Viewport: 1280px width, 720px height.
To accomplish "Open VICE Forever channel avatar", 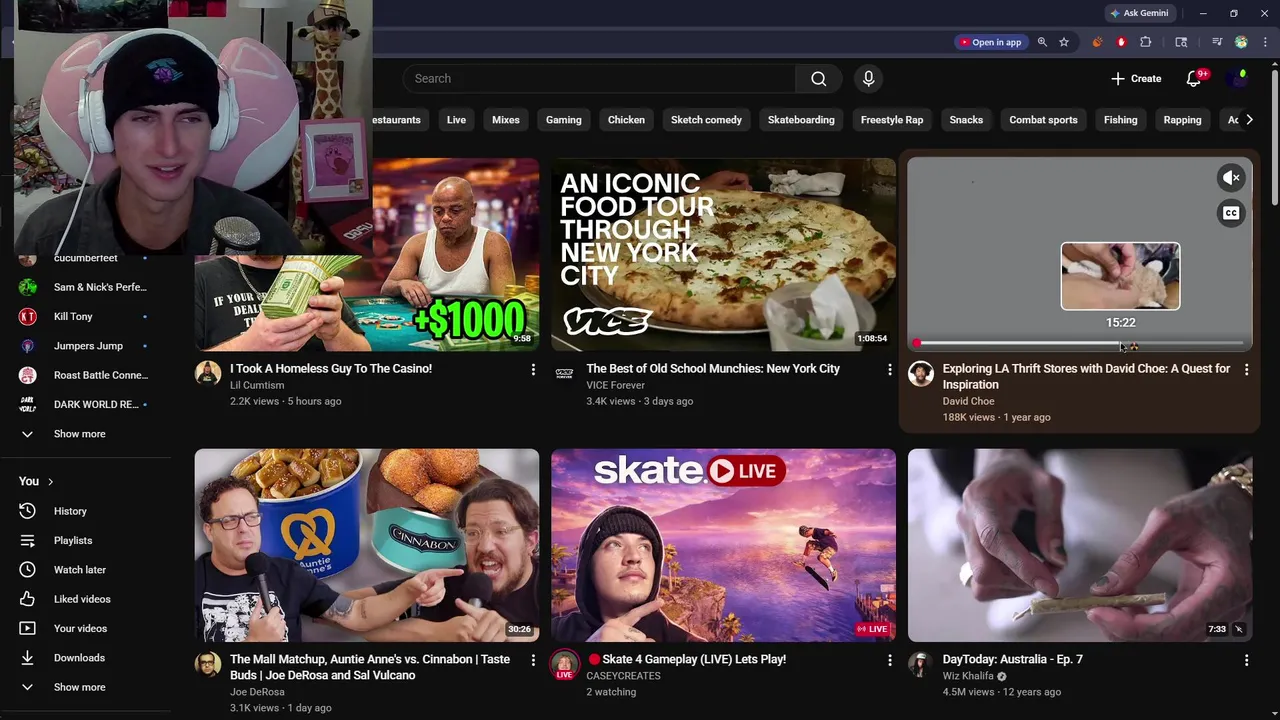I will click(564, 374).
